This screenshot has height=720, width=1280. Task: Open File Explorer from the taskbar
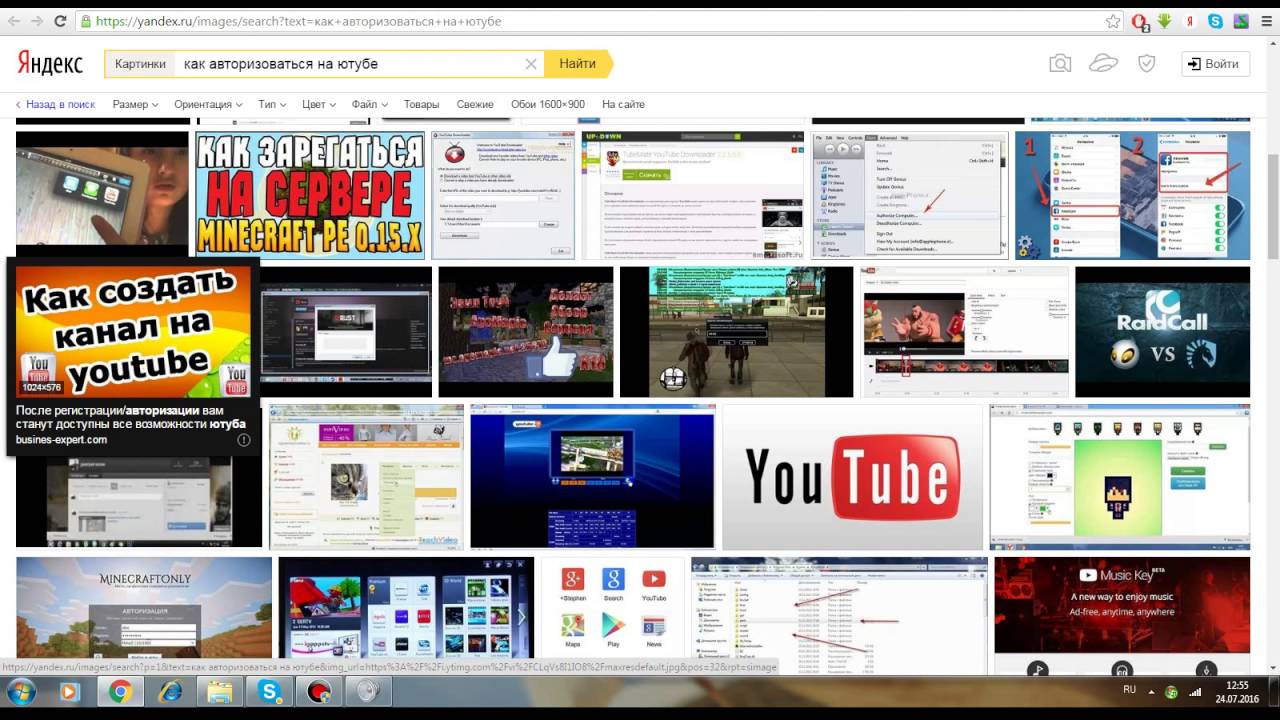pyautogui.click(x=220, y=691)
